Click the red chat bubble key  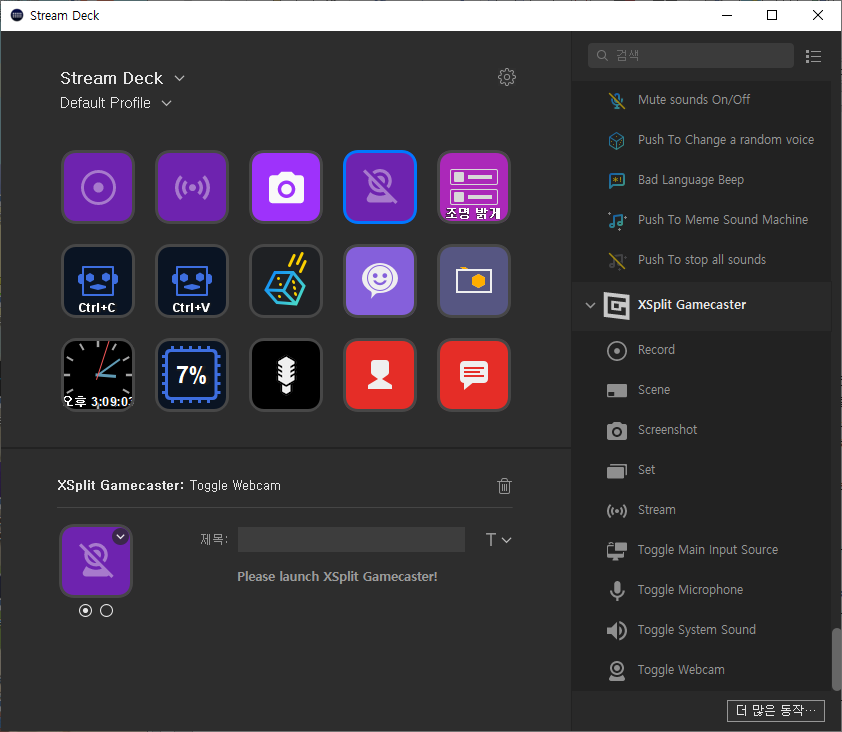click(474, 375)
